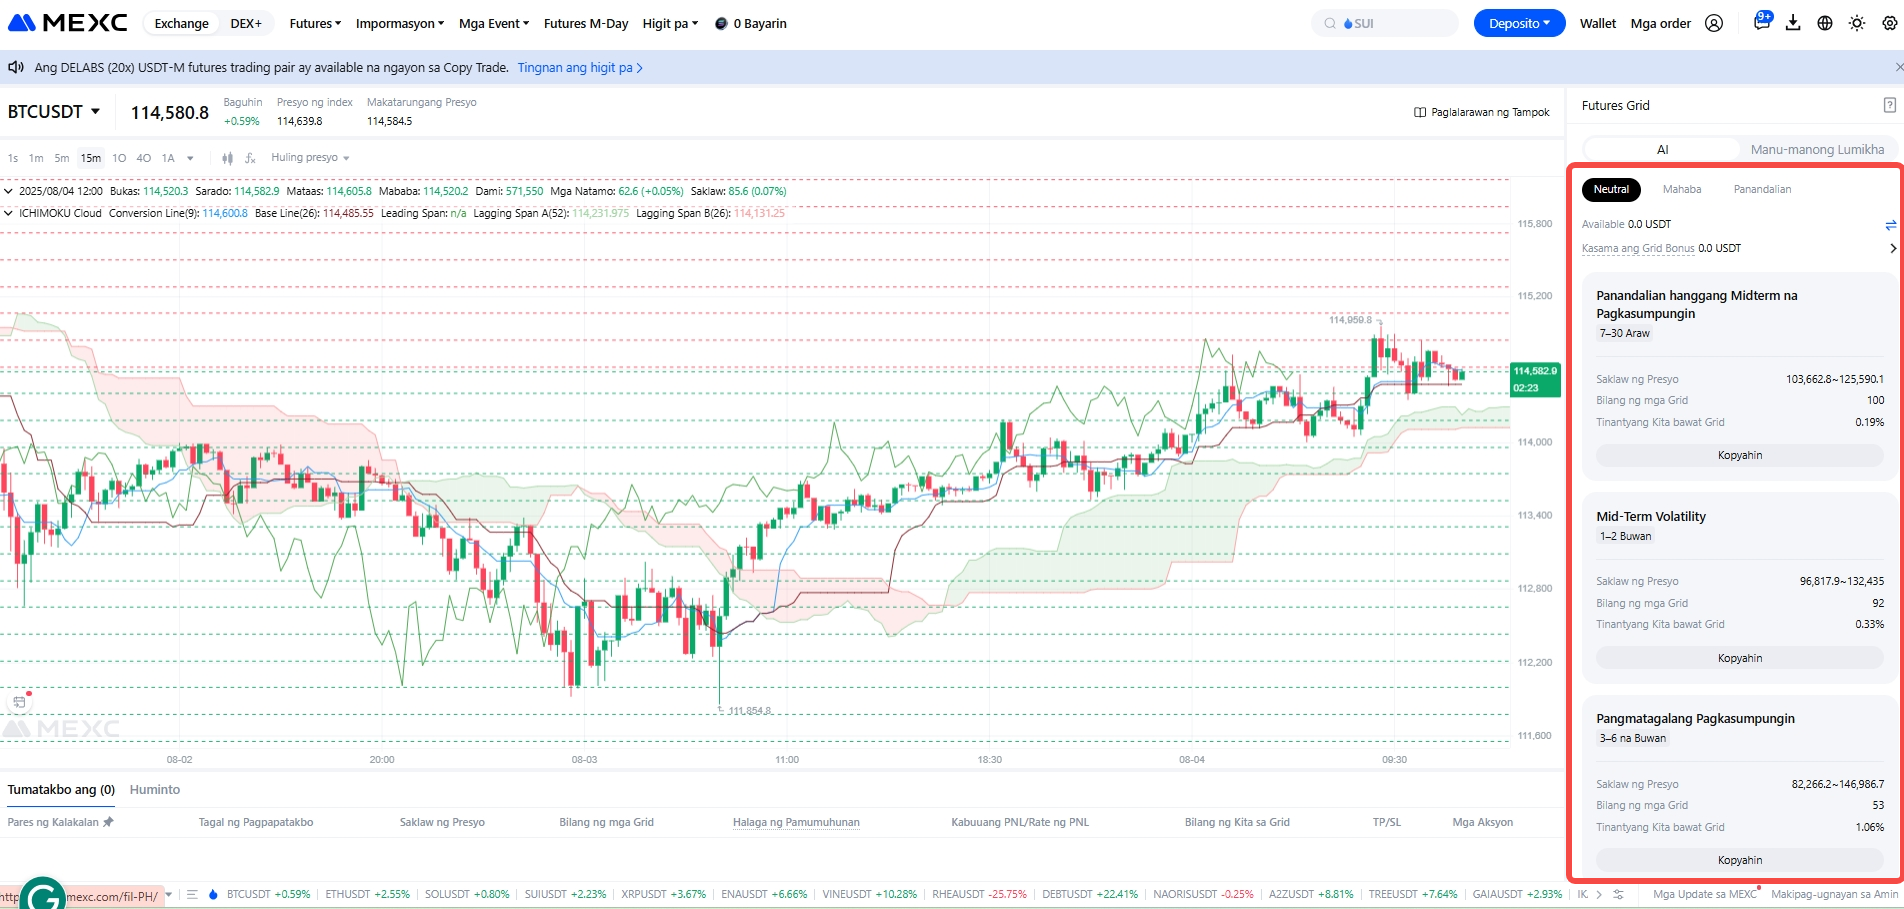Open Paglalarawan ng Tampok book icon link
1904x909 pixels.
pyautogui.click(x=1481, y=112)
